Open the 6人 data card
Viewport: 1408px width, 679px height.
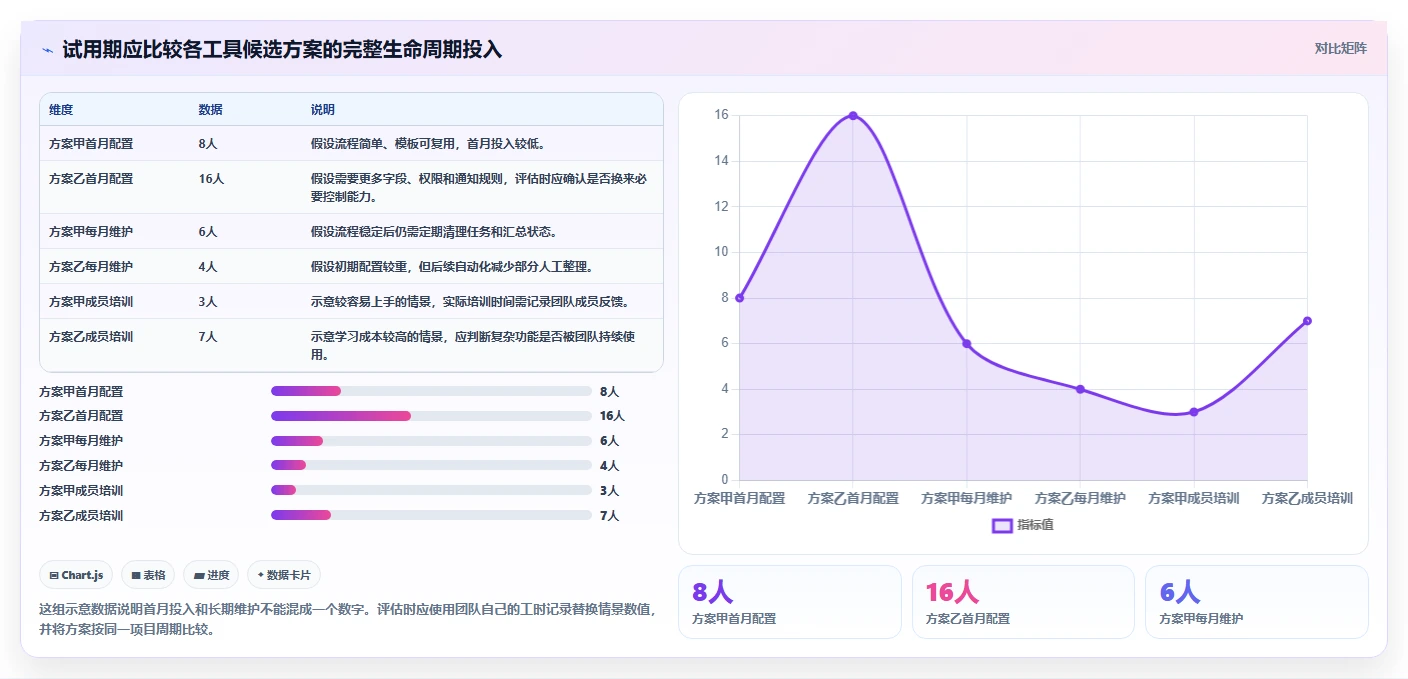(x=1257, y=602)
